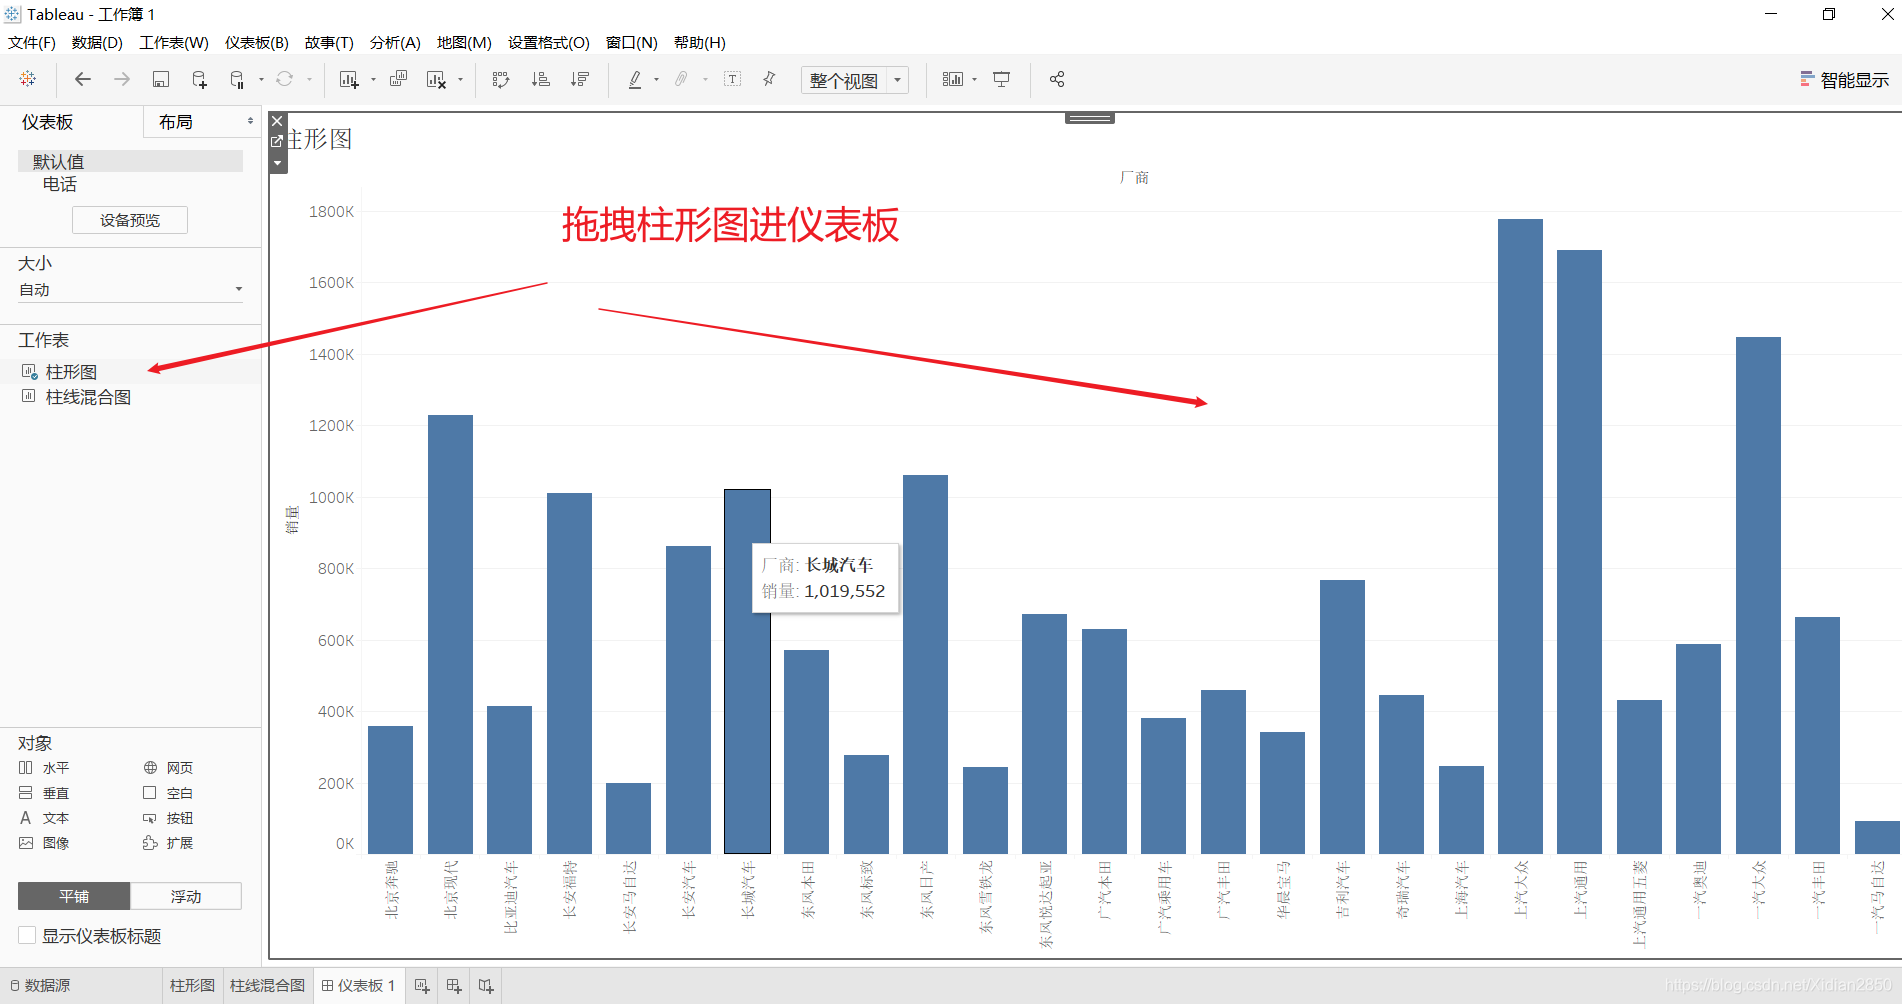
Task: Open the Data Source tab
Action: coord(40,986)
